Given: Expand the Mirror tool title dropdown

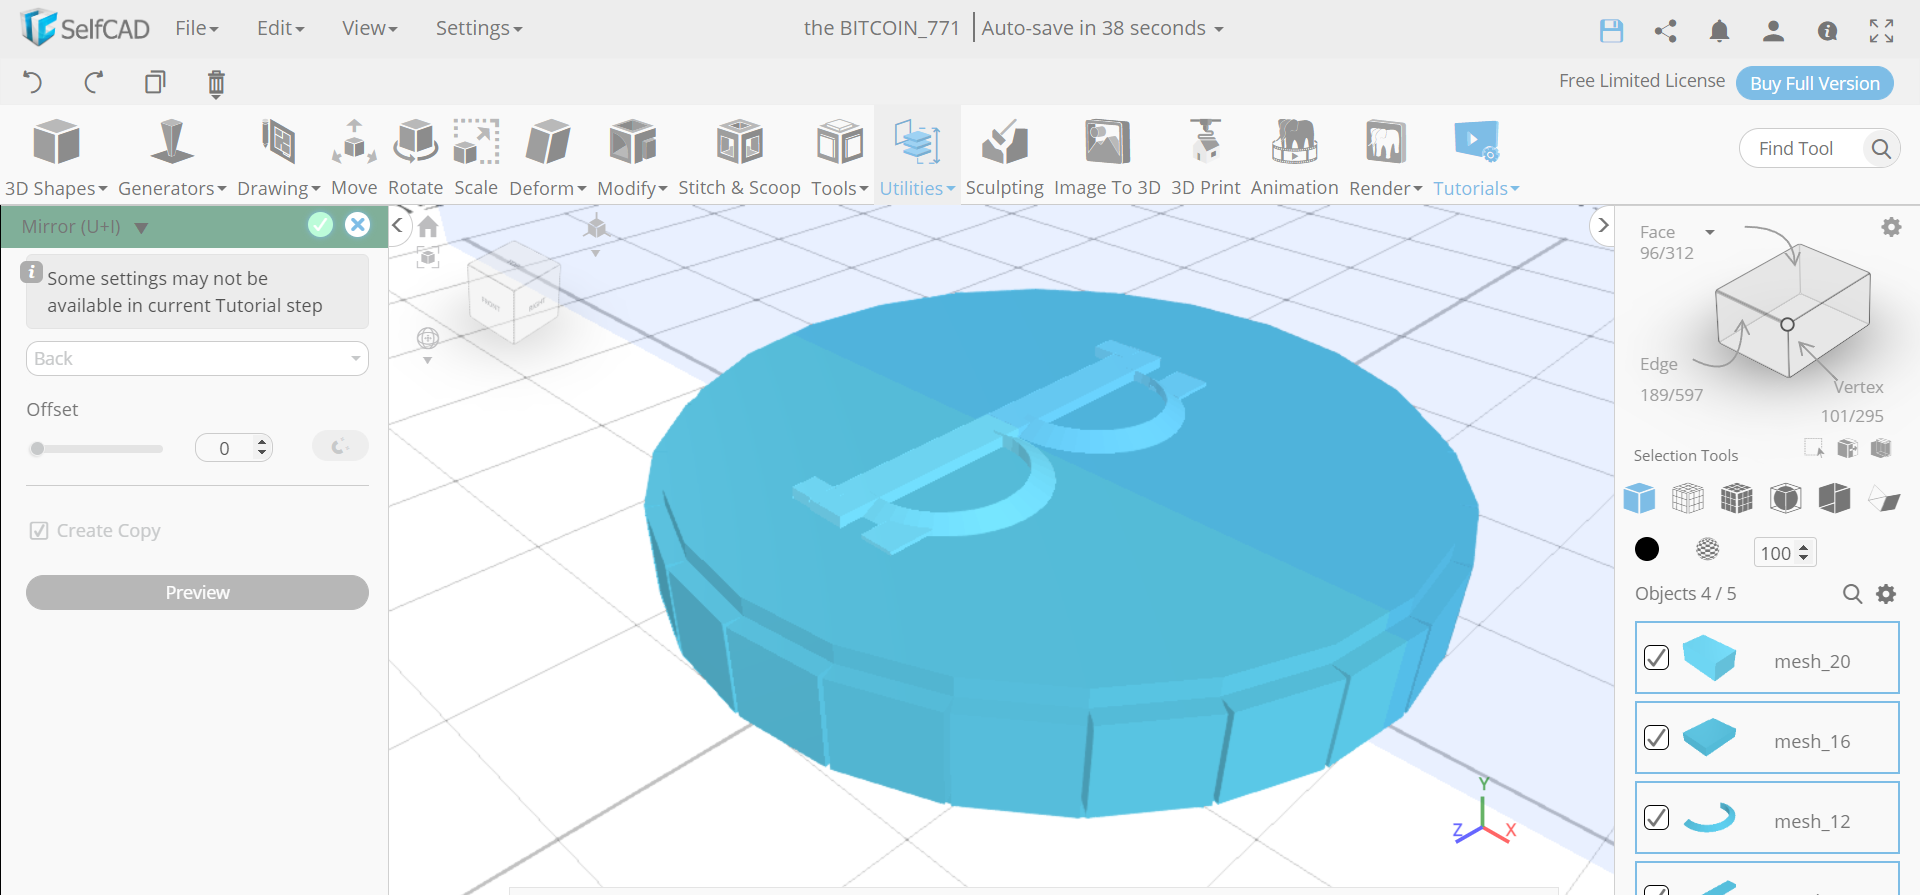Looking at the screenshot, I should [x=141, y=228].
